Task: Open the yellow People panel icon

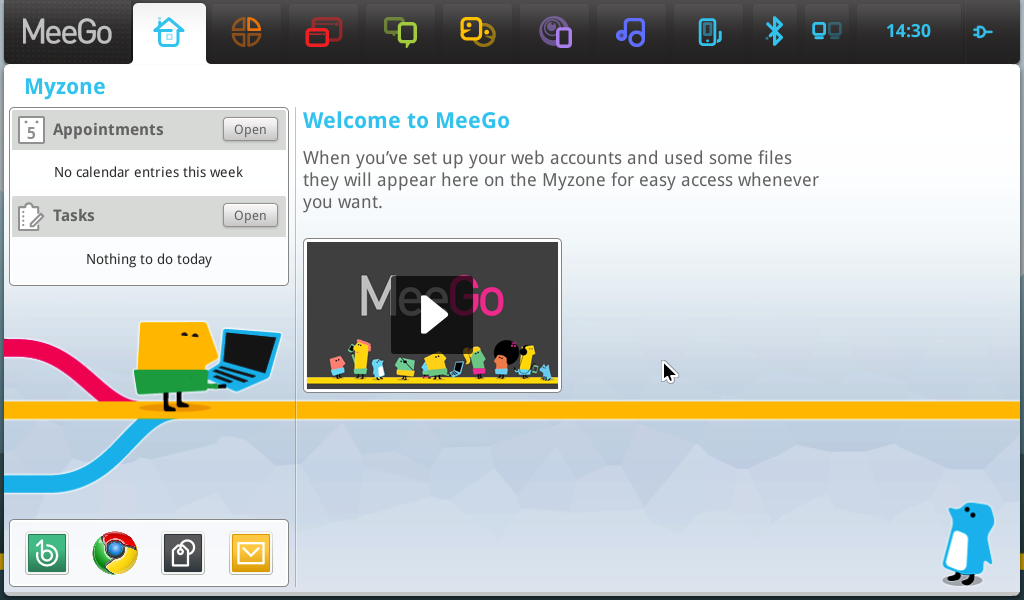Action: (477, 32)
